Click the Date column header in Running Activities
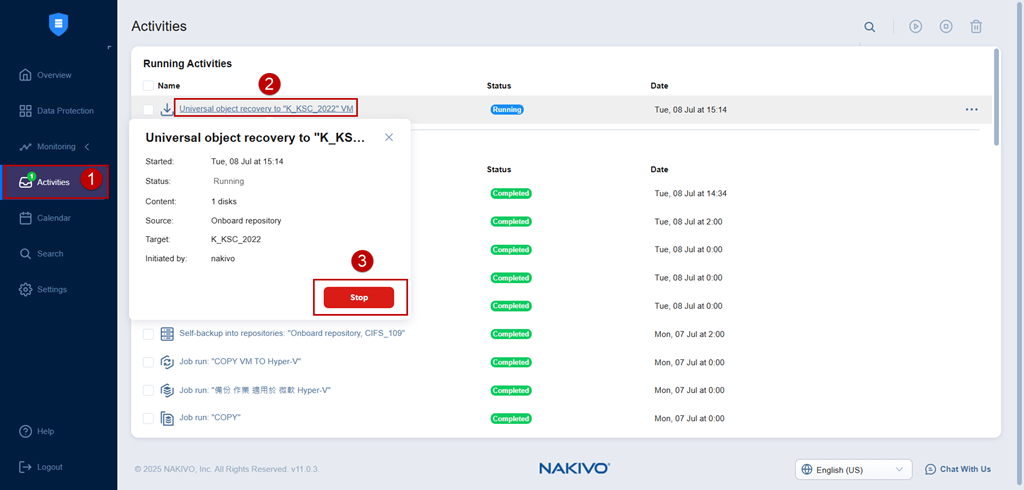The image size is (1024, 490). [659, 86]
